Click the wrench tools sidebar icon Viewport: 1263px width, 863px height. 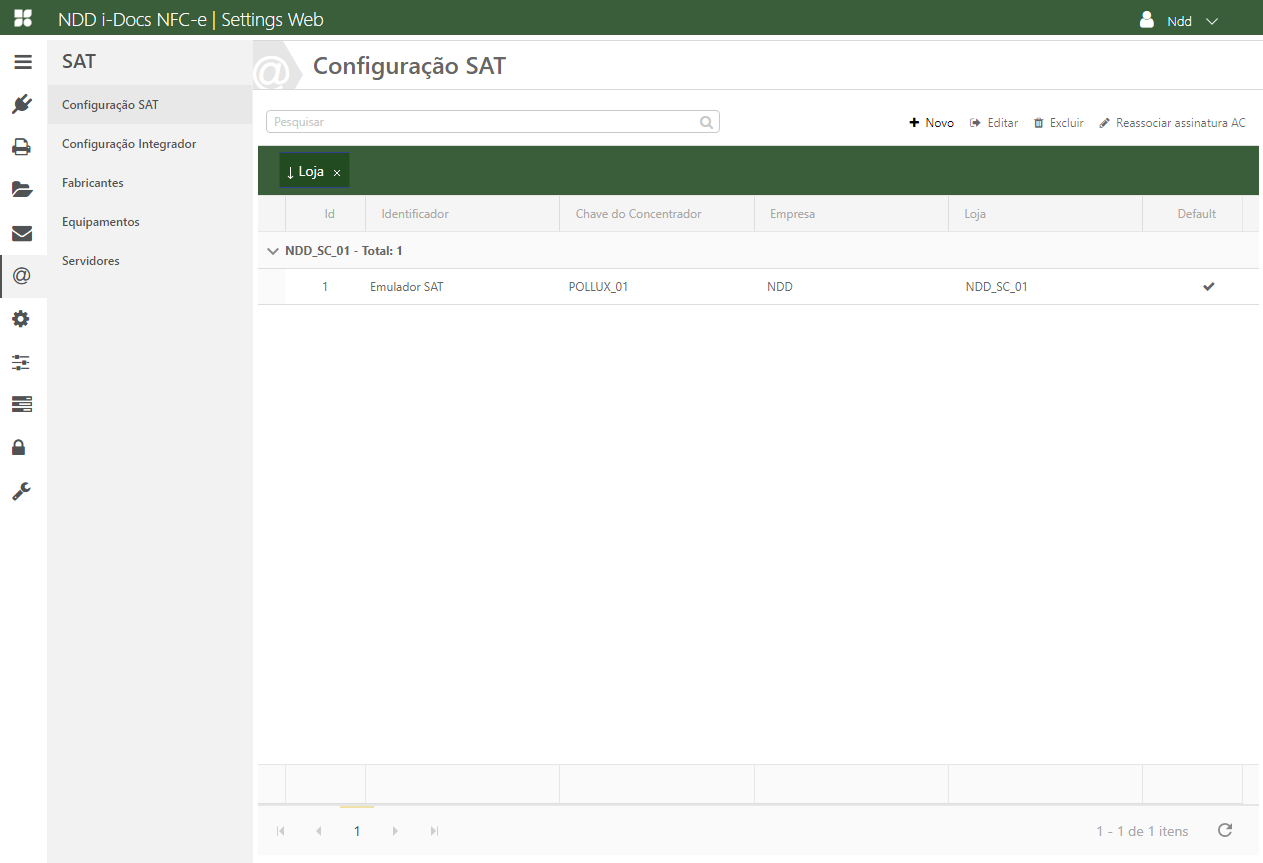pos(22,491)
